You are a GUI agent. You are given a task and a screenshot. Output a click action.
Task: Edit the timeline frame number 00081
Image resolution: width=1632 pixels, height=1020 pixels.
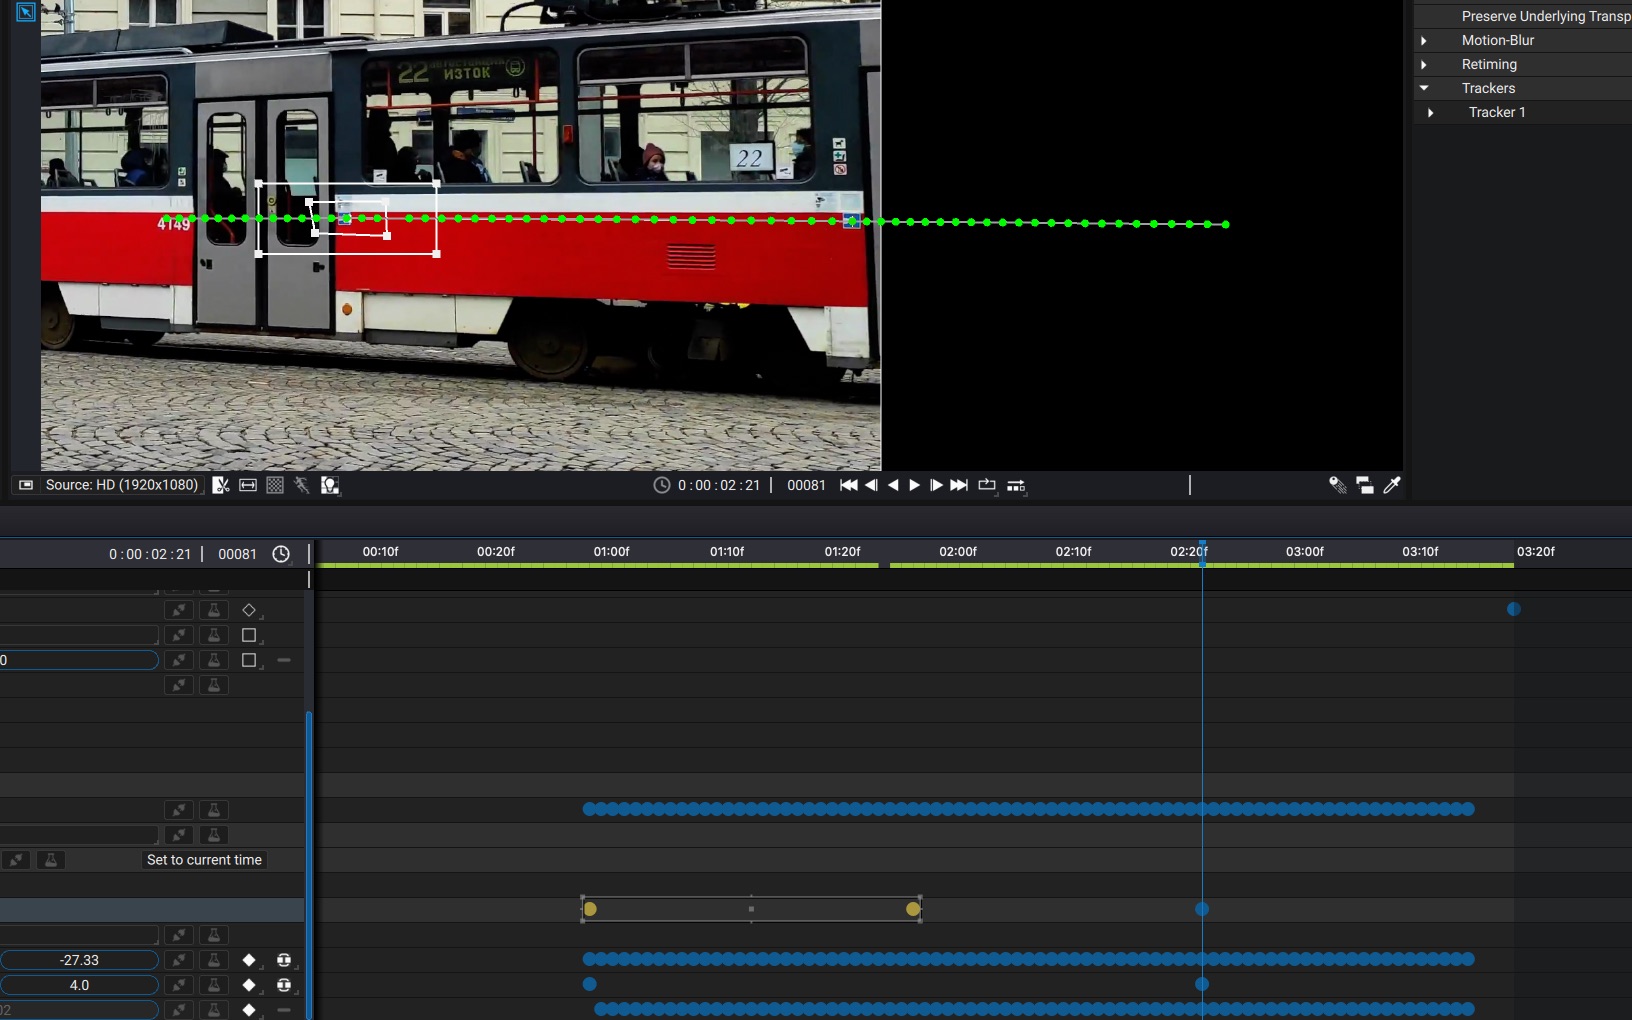pyautogui.click(x=237, y=554)
